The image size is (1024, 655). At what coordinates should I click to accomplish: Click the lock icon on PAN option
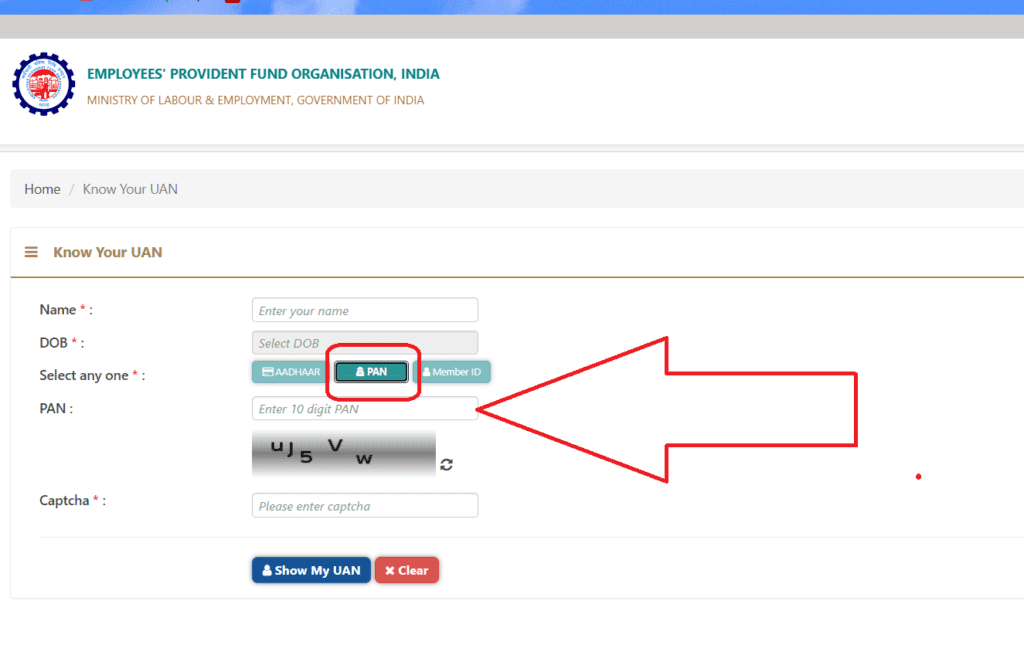[360, 372]
